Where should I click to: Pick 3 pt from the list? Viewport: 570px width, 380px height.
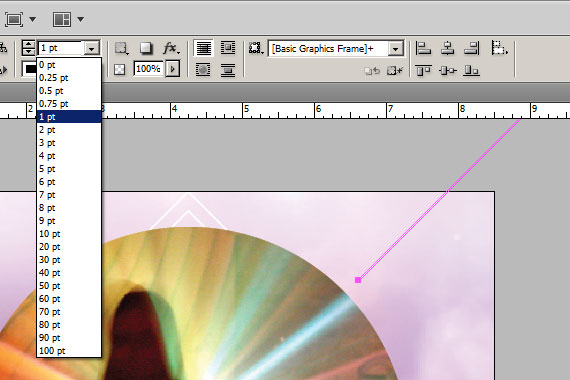coord(69,143)
